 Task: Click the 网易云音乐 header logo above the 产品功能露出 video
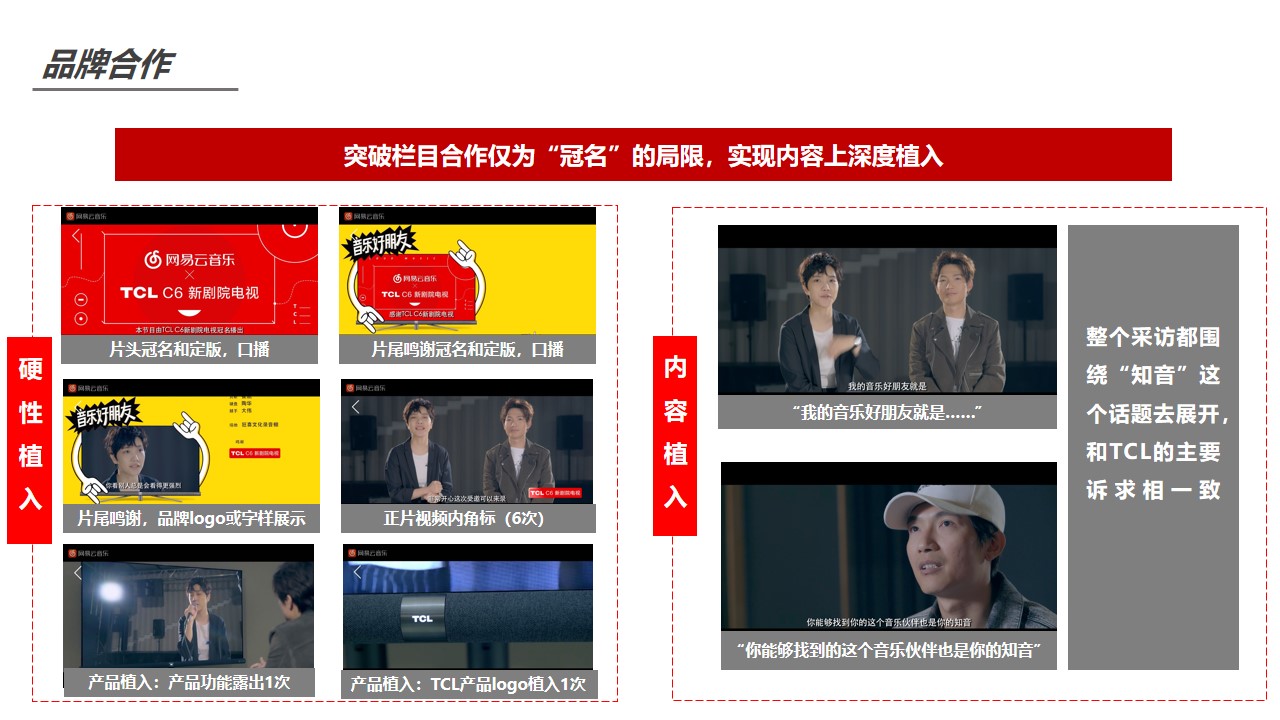[88, 553]
